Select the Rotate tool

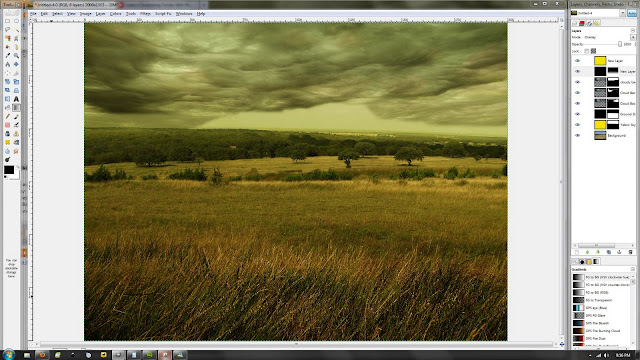[x=7, y=82]
